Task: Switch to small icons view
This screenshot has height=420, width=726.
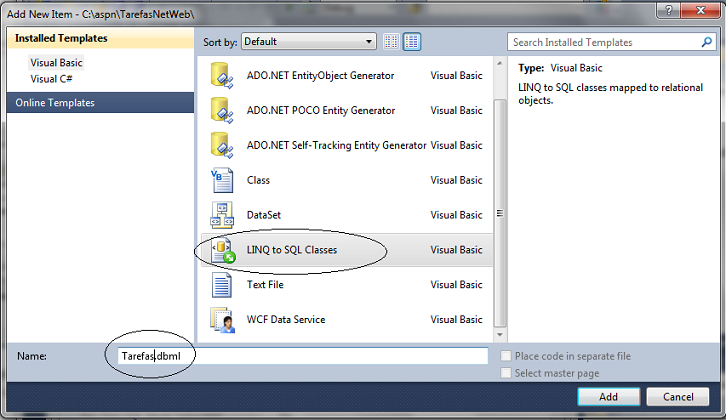Action: [391, 42]
